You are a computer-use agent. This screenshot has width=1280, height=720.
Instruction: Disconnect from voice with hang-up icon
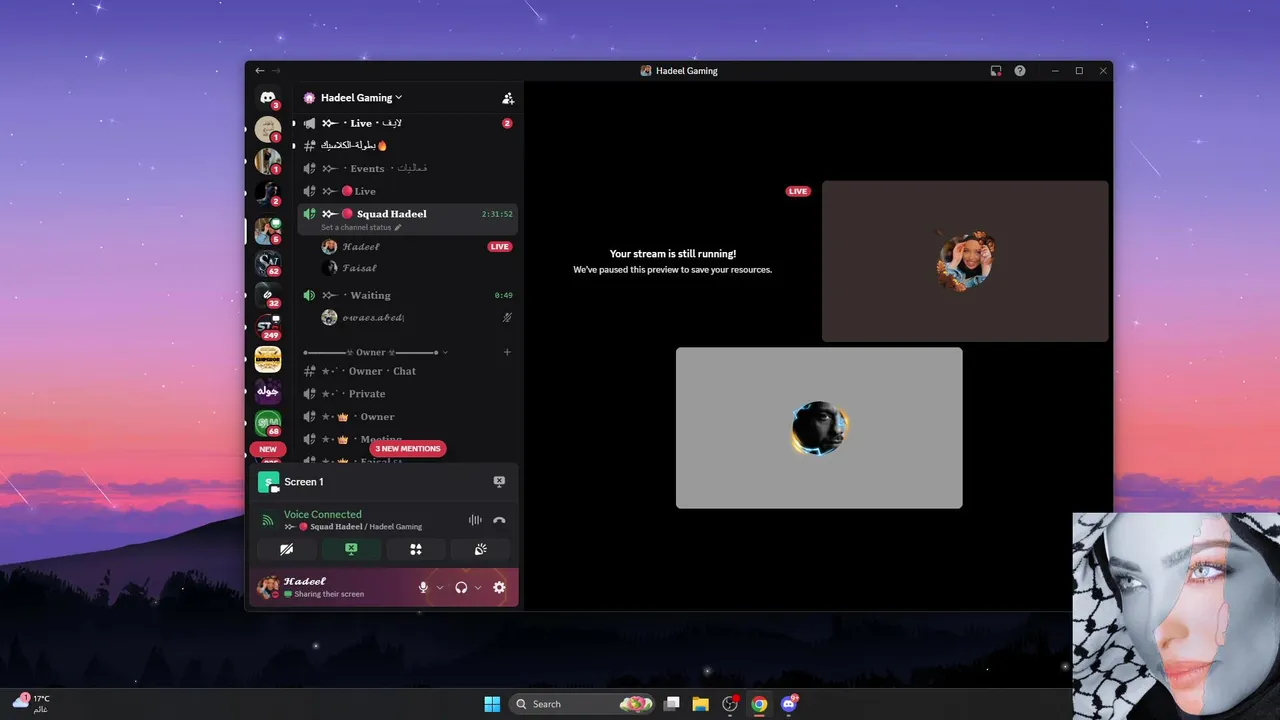click(499, 520)
